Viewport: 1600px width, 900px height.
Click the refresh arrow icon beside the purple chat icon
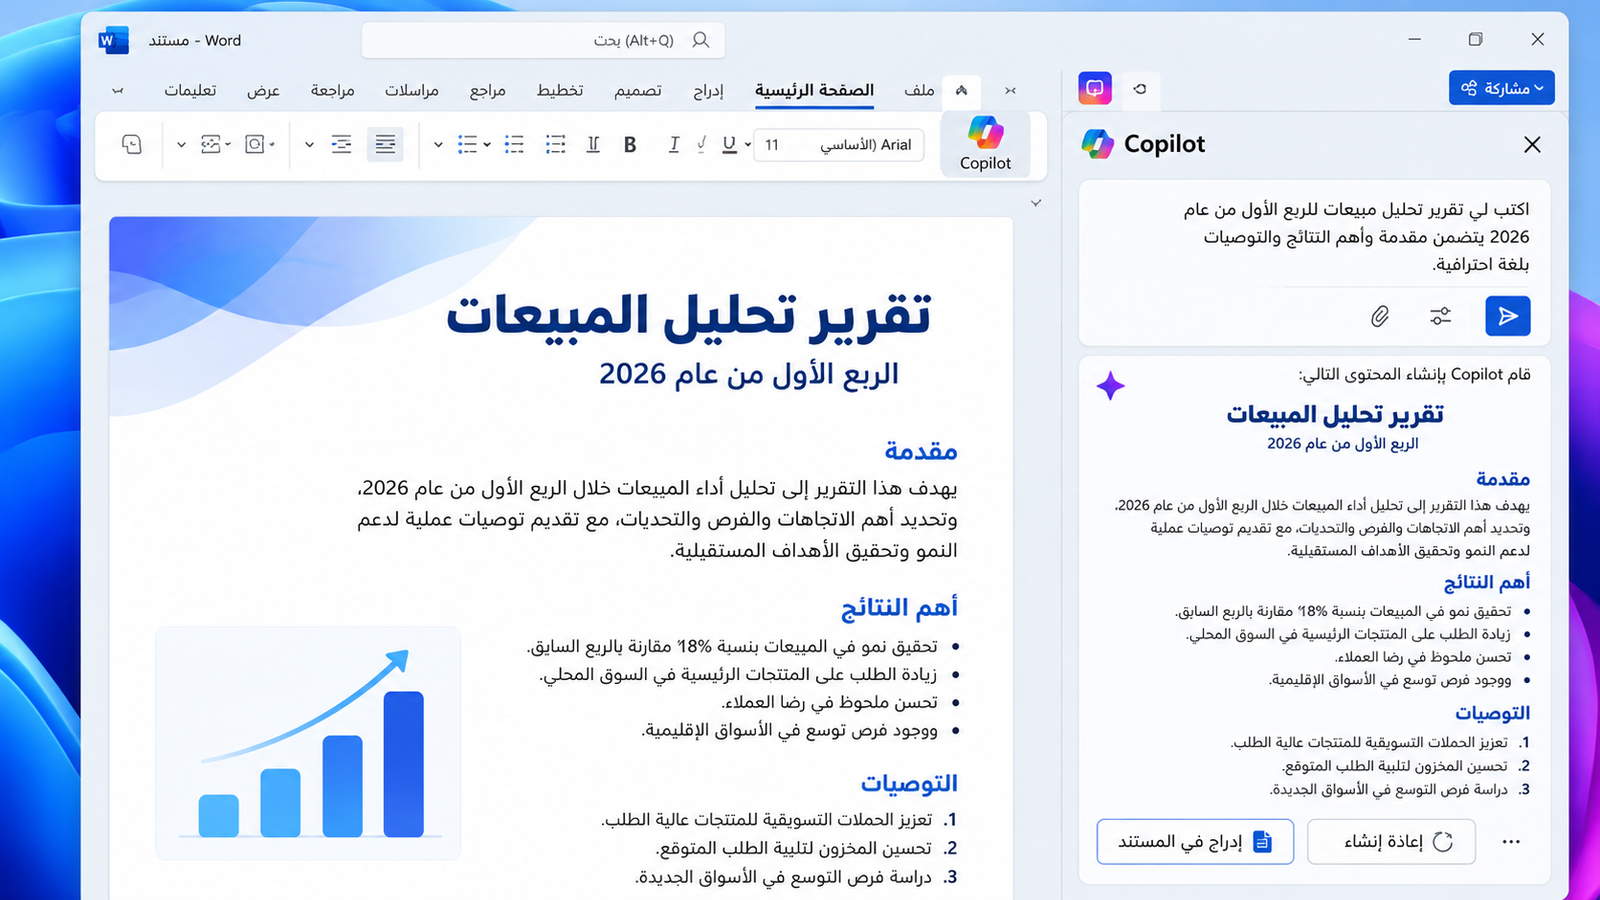coord(1140,89)
